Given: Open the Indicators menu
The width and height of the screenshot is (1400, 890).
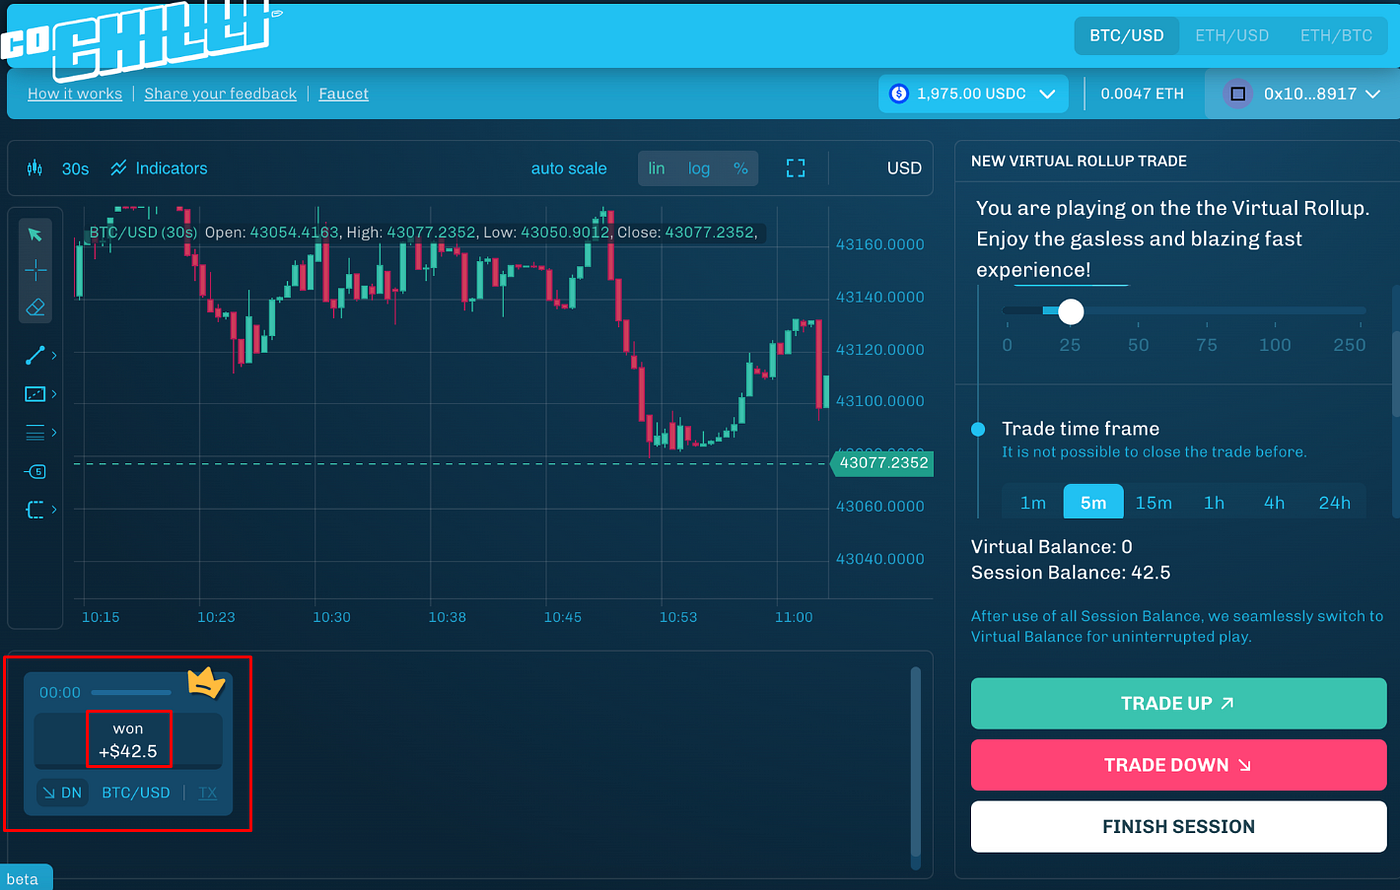Looking at the screenshot, I should click(x=159, y=168).
